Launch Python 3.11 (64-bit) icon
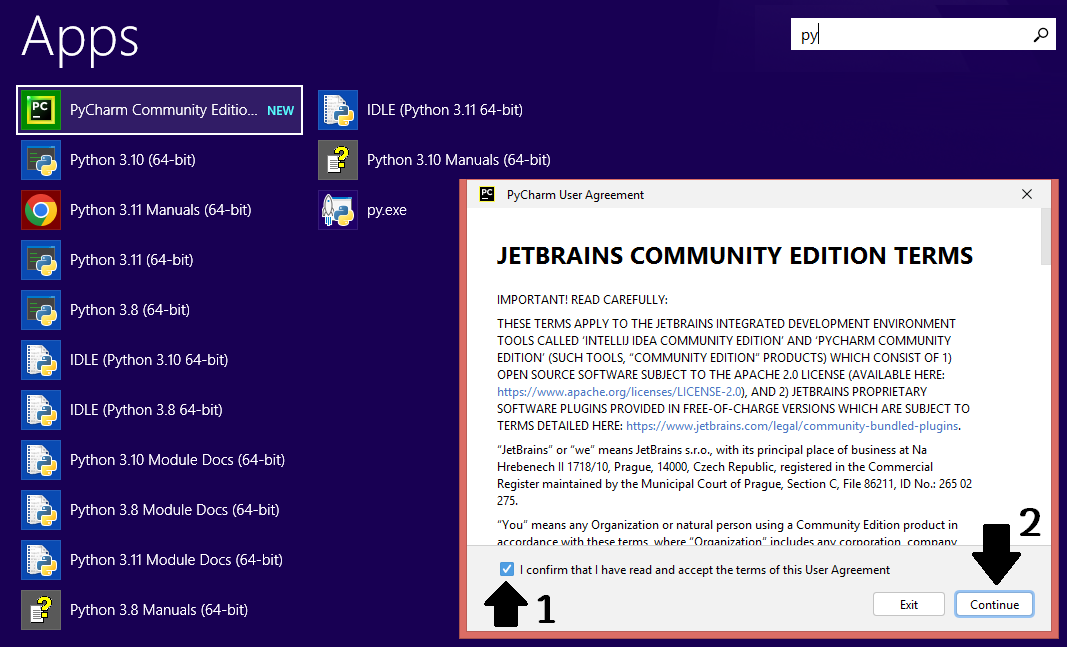This screenshot has width=1067, height=647. (41, 260)
